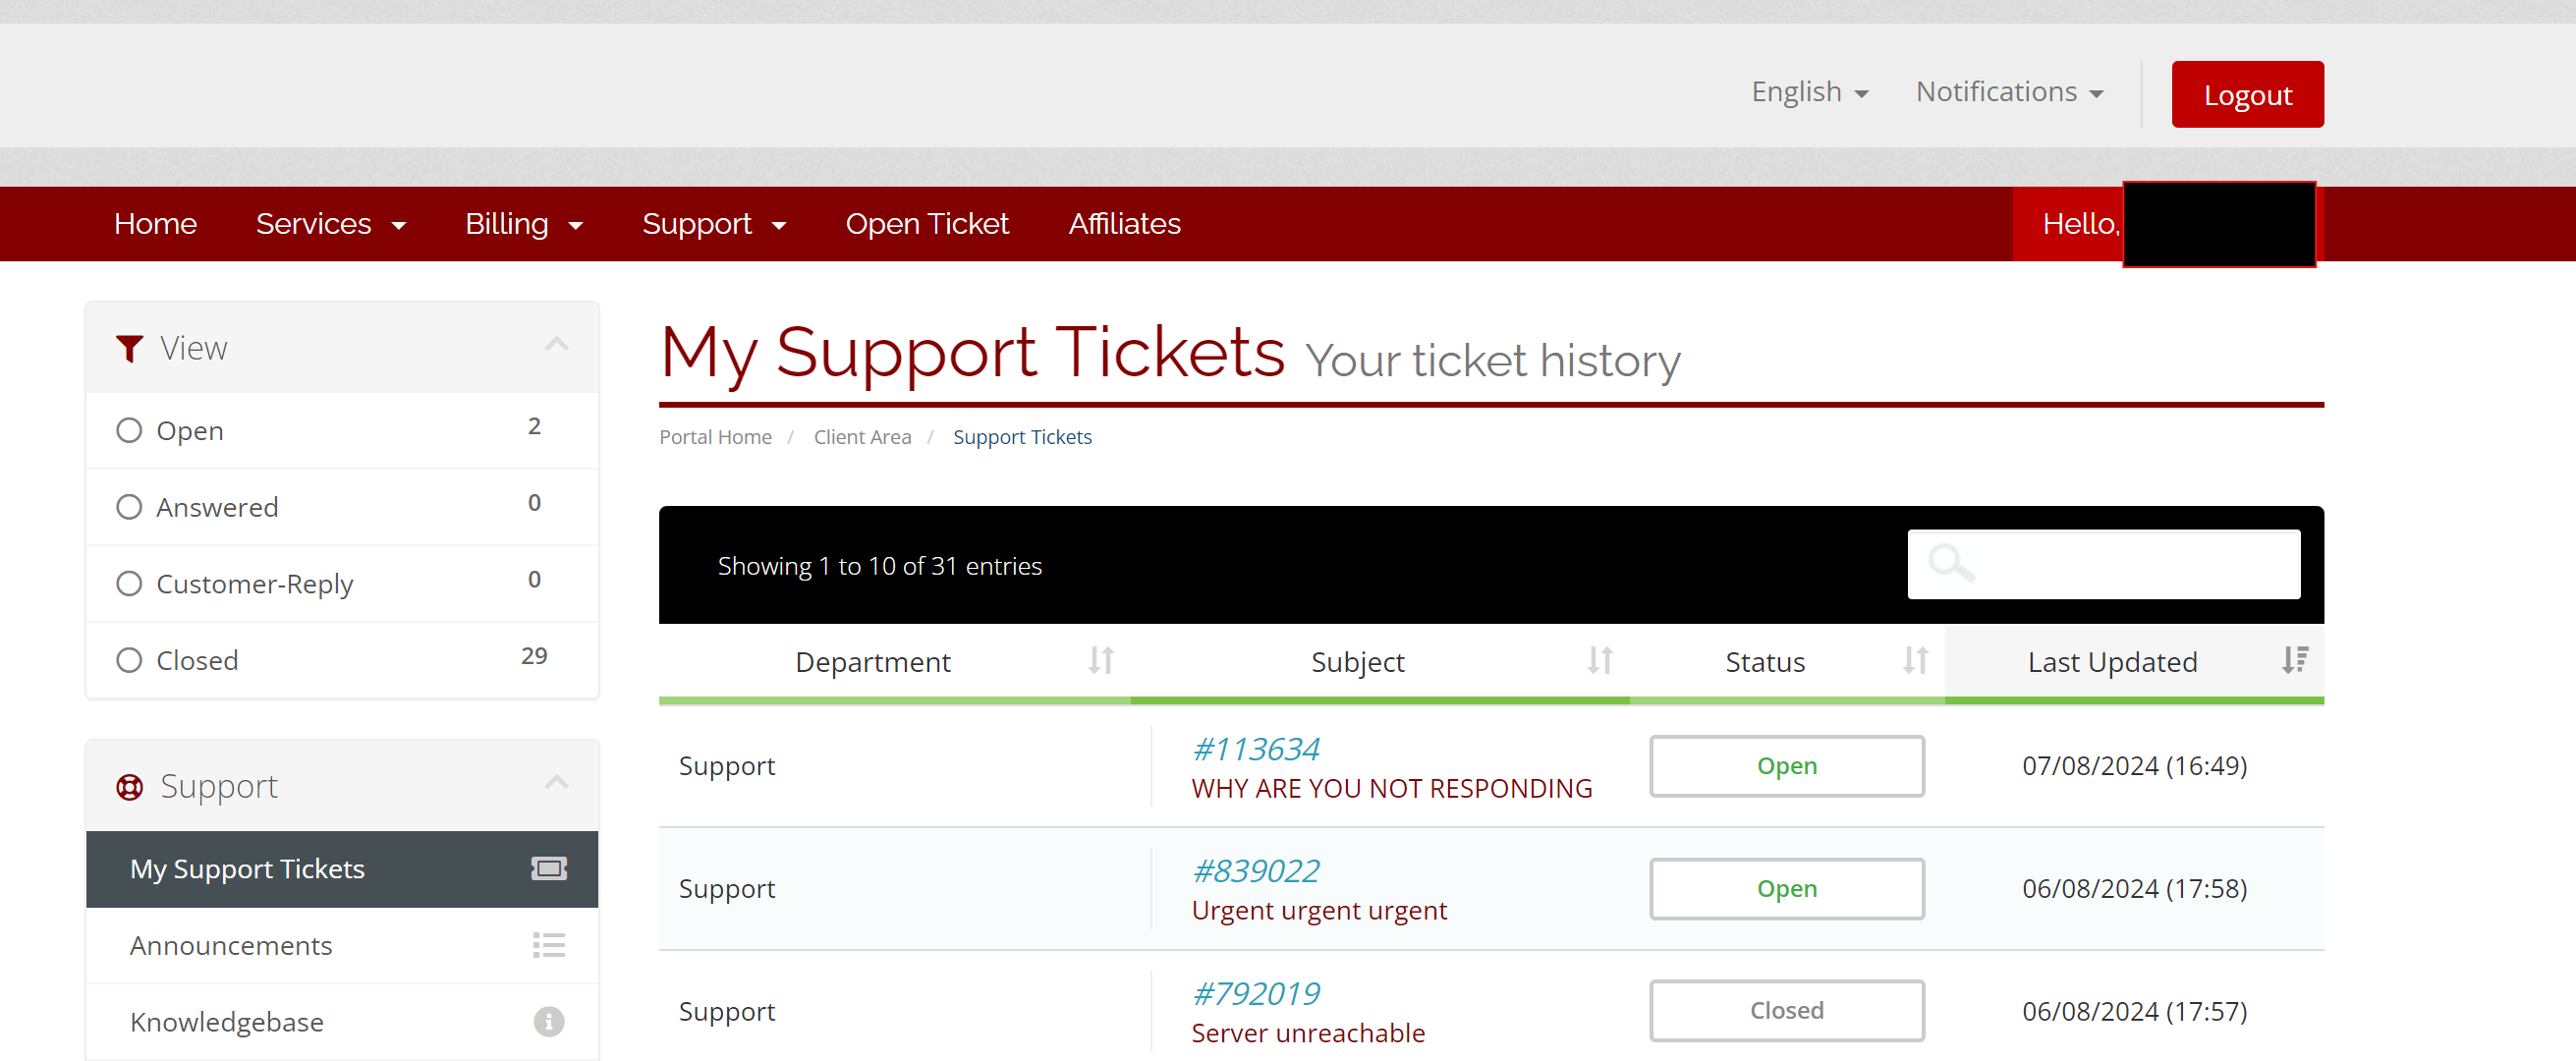This screenshot has height=1061, width=2576.
Task: Open Knowledgebase from the sidebar
Action: pyautogui.click(x=342, y=1021)
